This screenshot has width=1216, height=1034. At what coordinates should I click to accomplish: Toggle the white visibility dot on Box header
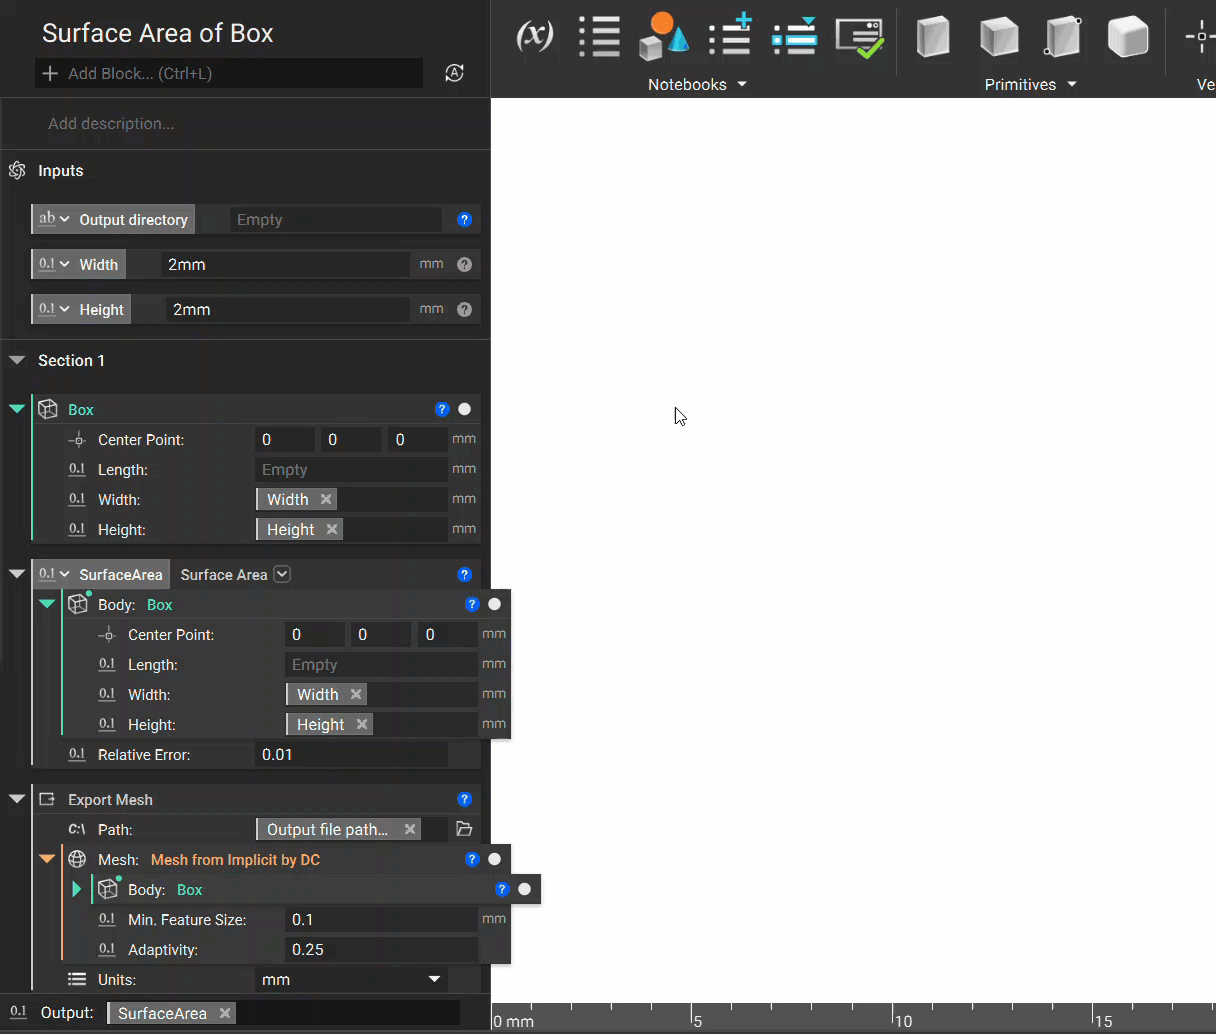464,409
